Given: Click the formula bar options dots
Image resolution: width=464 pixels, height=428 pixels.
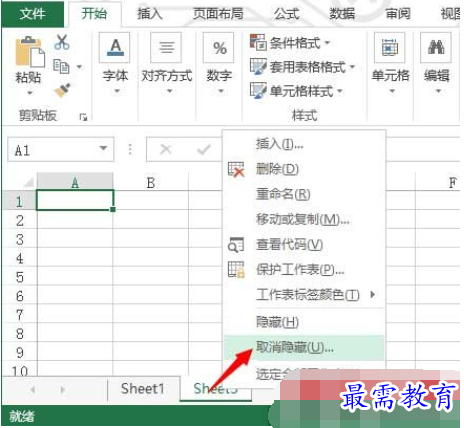Looking at the screenshot, I should (x=130, y=150).
